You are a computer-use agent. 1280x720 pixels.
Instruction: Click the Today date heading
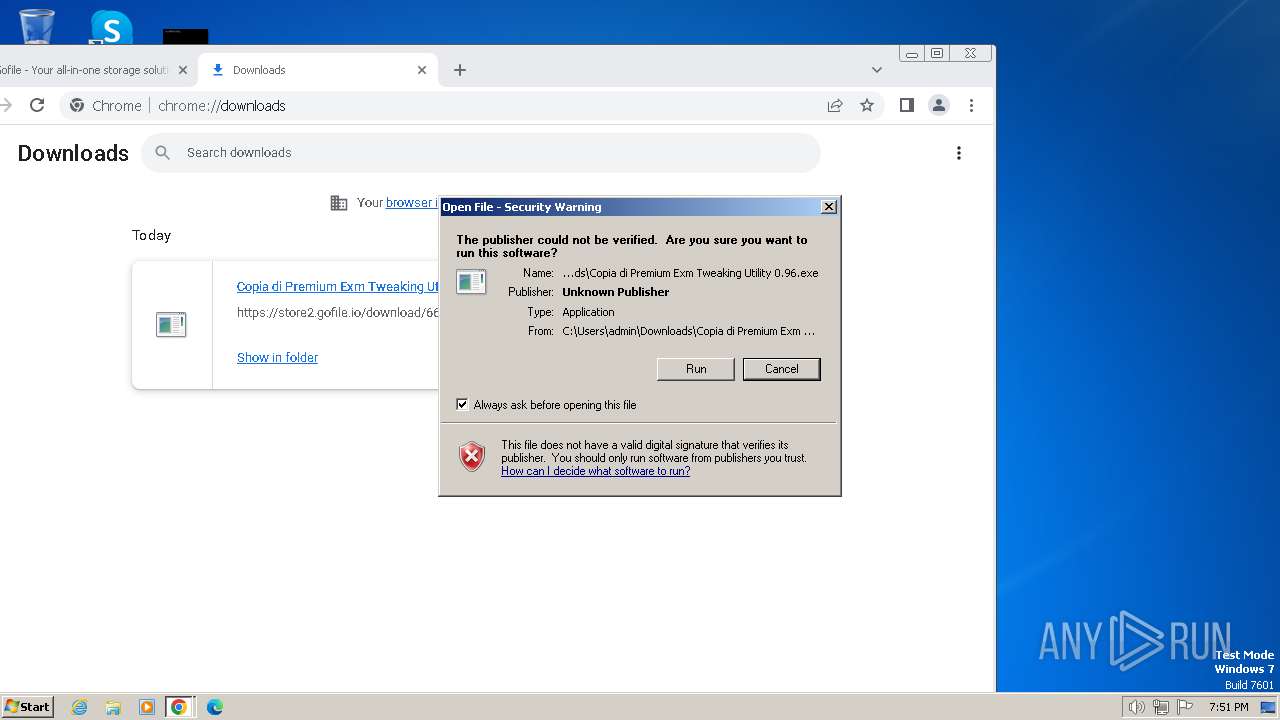(151, 235)
